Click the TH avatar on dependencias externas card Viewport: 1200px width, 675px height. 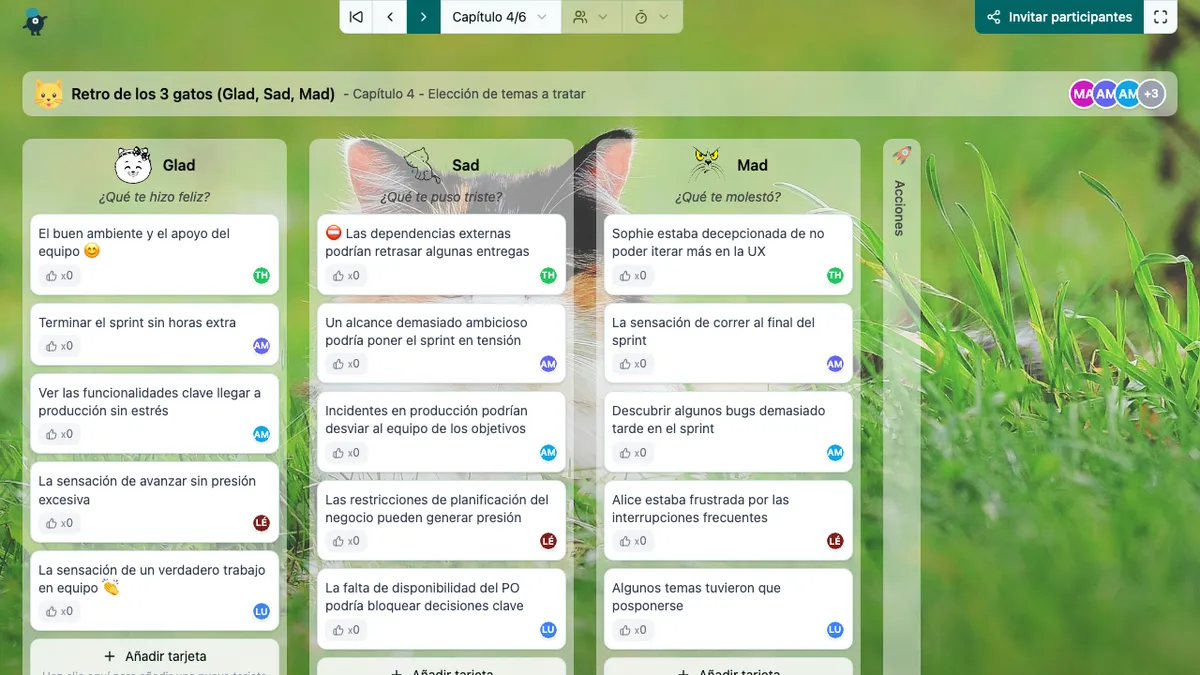click(x=548, y=276)
